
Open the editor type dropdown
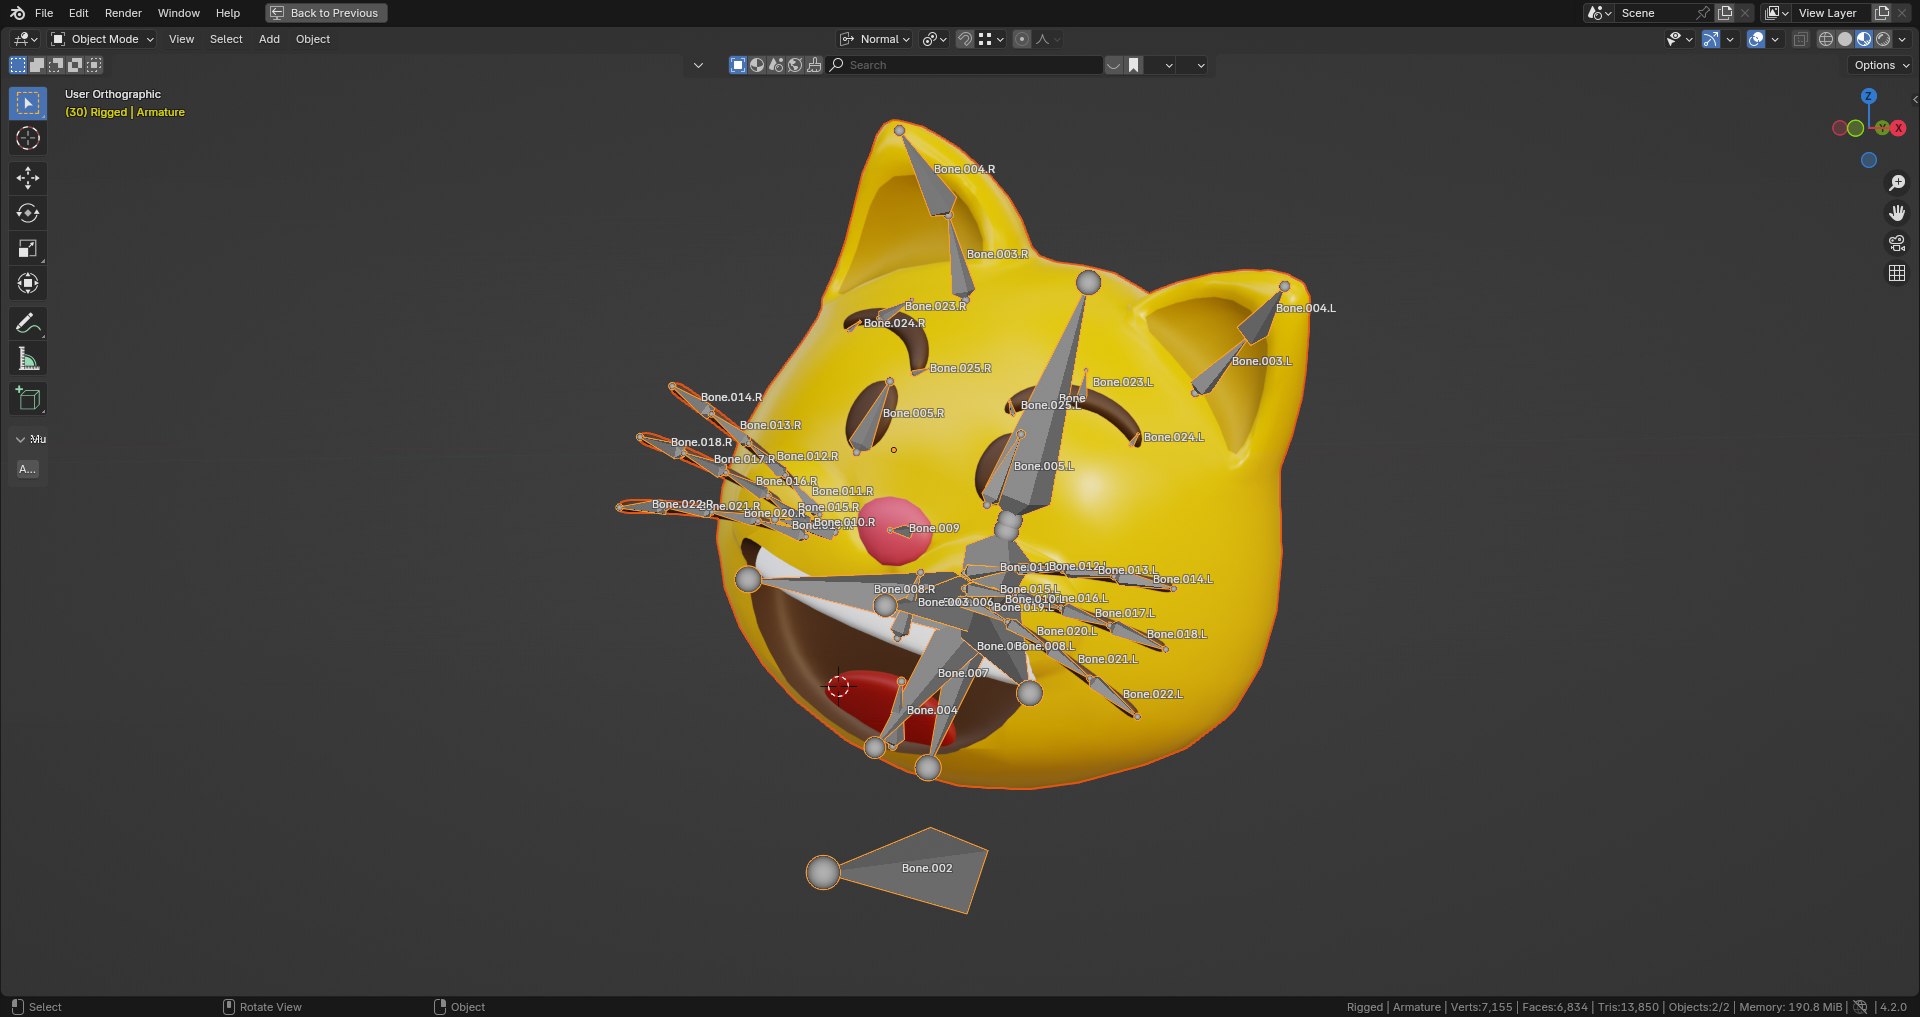click(x=25, y=39)
